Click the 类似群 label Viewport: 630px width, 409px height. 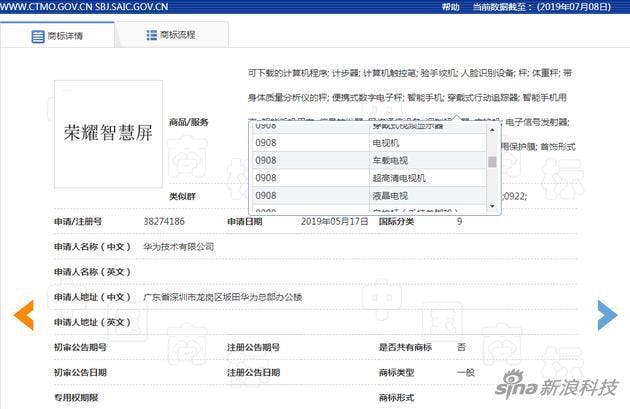(182, 196)
